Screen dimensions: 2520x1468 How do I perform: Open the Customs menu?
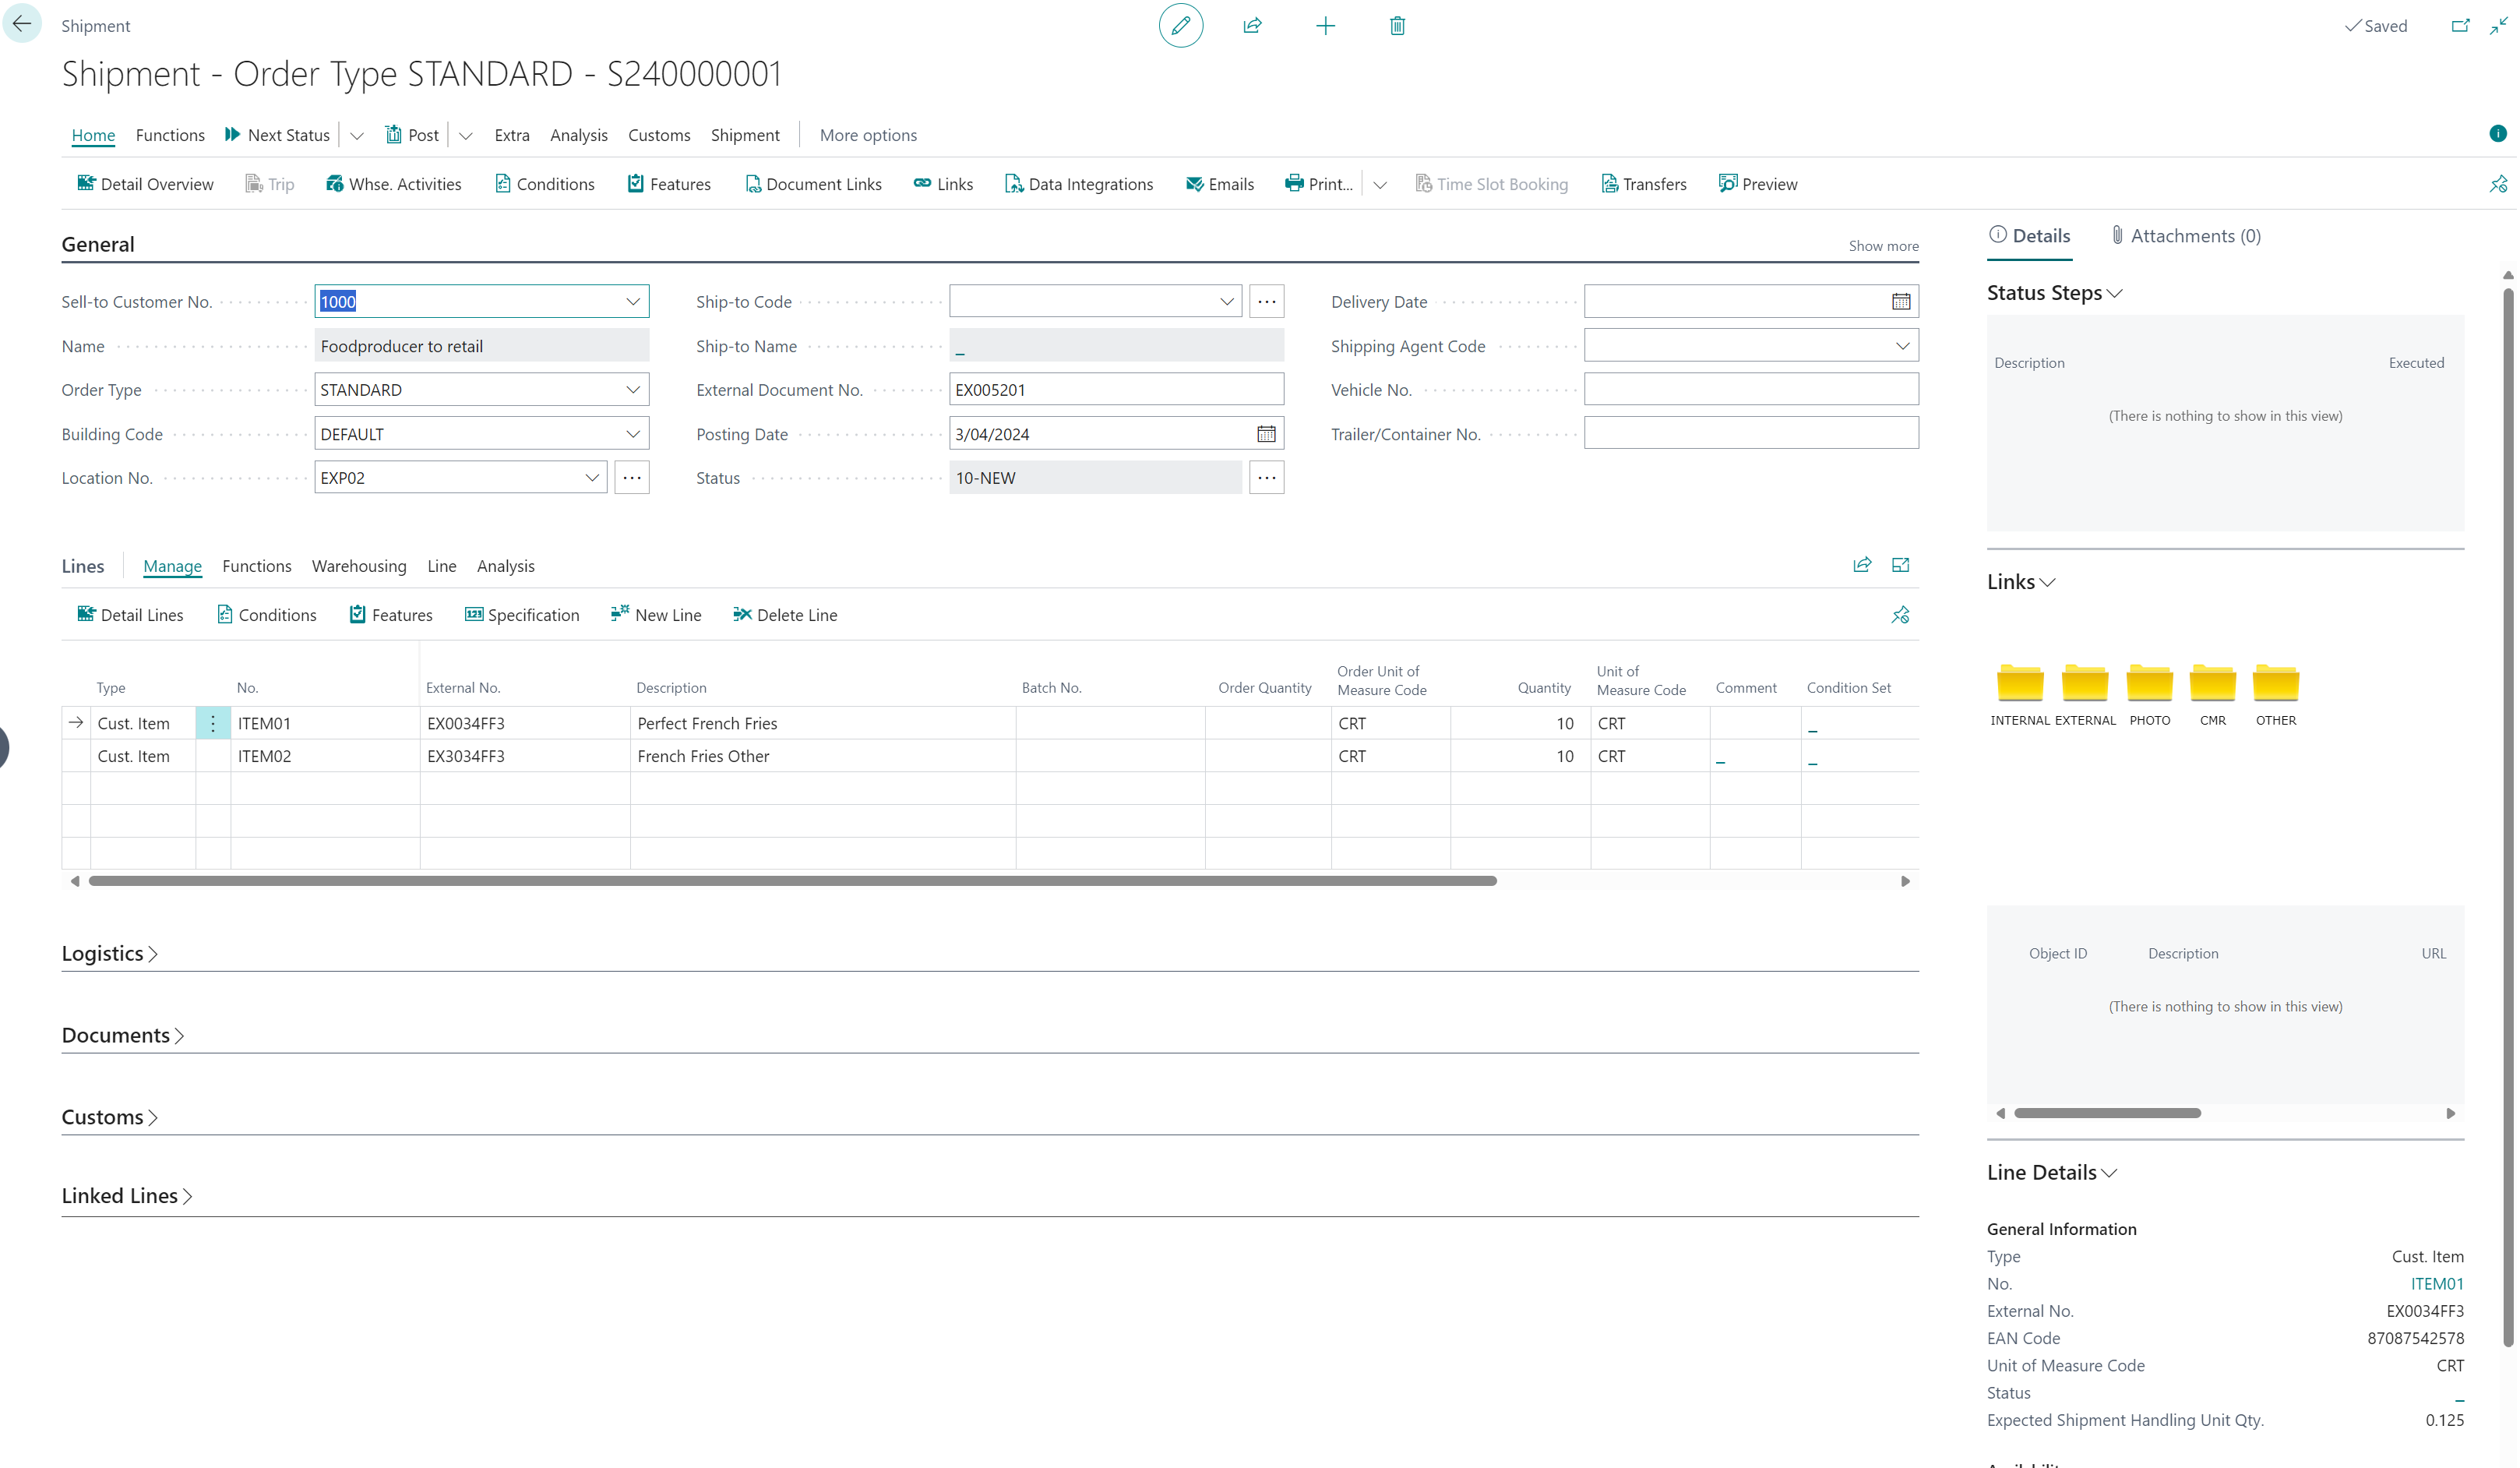(x=659, y=135)
